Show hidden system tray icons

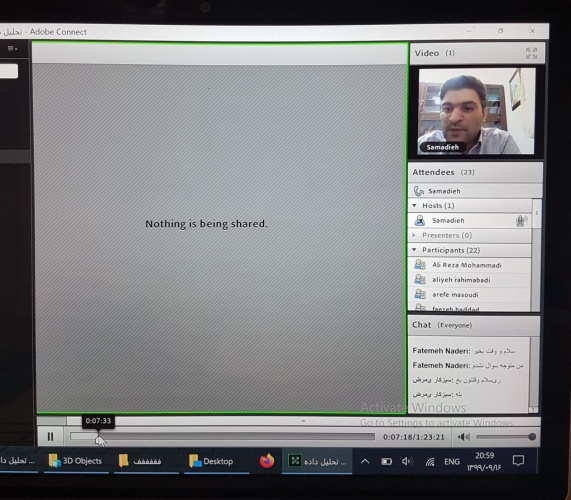pyautogui.click(x=365, y=461)
